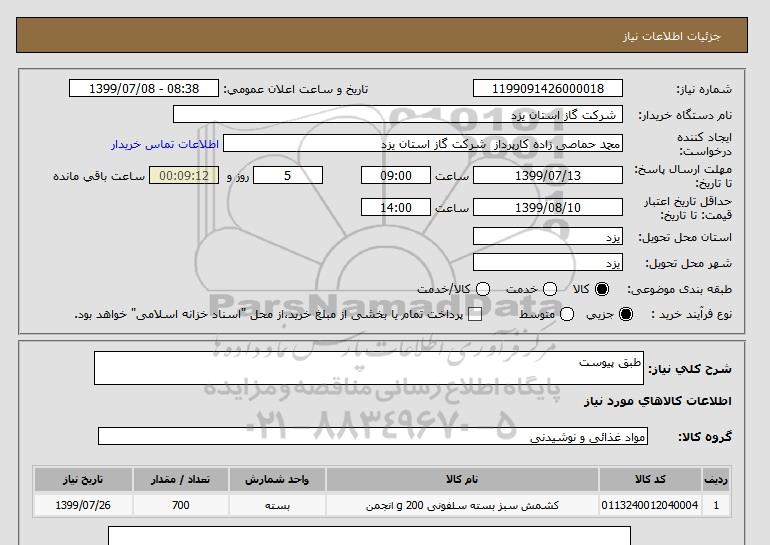Click the شماره نیاز label

click(x=704, y=89)
